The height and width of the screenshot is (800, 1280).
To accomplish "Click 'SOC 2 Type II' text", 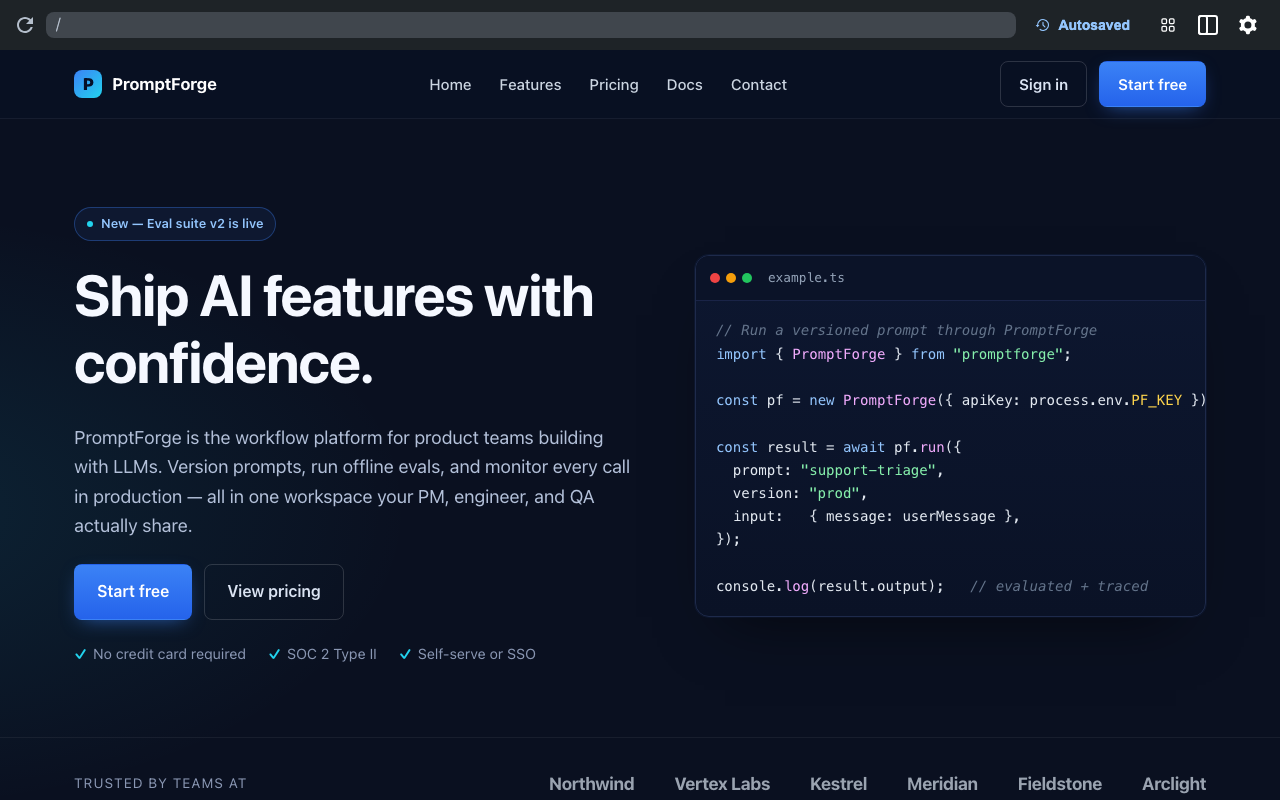I will click(x=332, y=654).
